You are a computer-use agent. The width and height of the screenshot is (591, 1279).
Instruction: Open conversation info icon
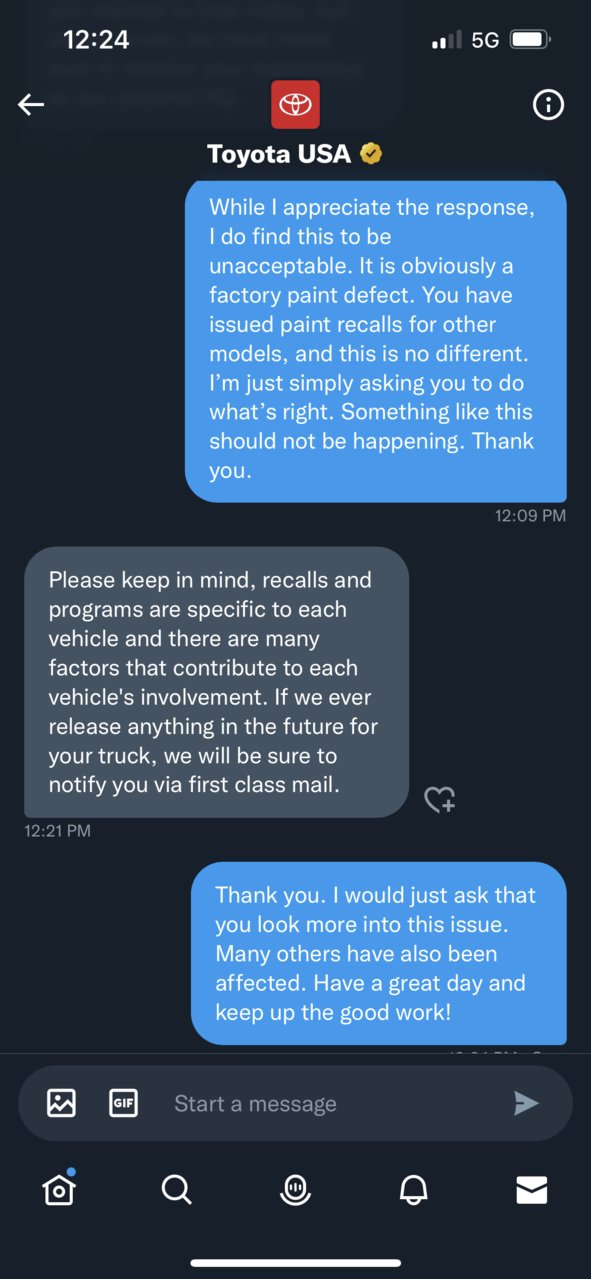click(x=548, y=105)
